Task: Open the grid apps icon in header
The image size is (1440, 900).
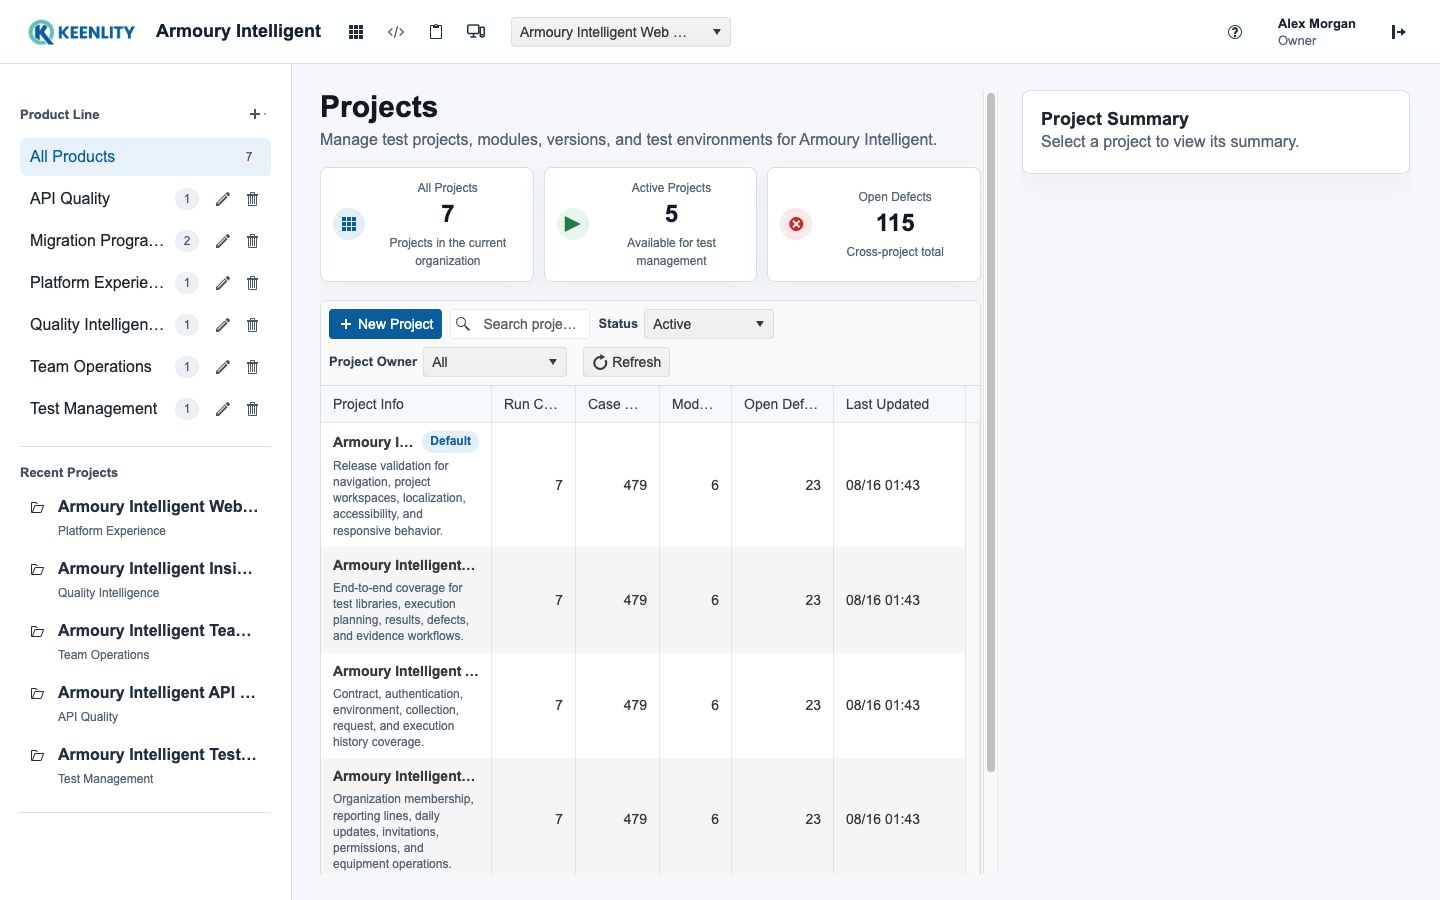Action: click(355, 32)
